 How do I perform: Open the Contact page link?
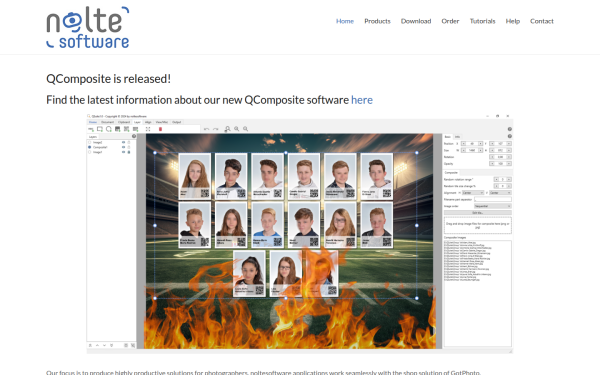coord(541,21)
